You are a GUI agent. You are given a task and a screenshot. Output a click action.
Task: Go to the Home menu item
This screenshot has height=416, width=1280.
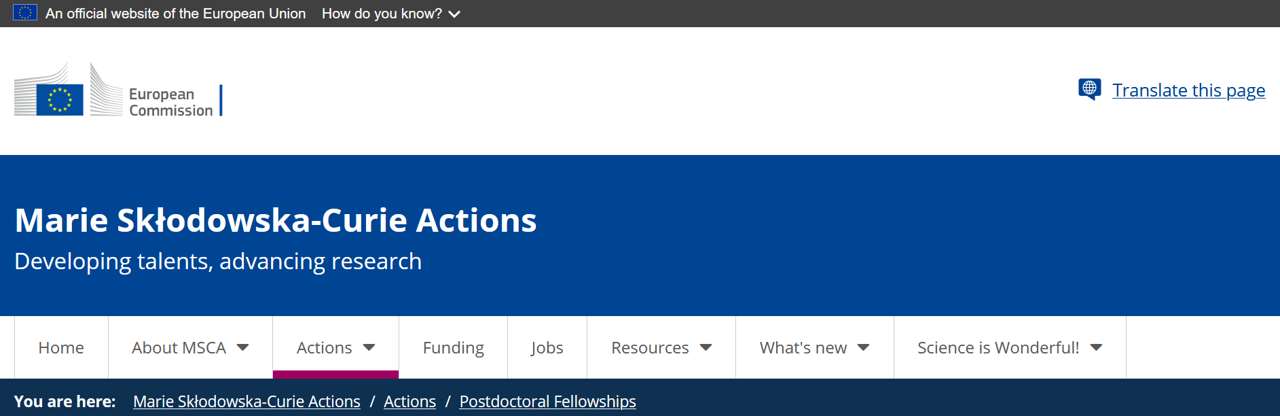(x=61, y=347)
